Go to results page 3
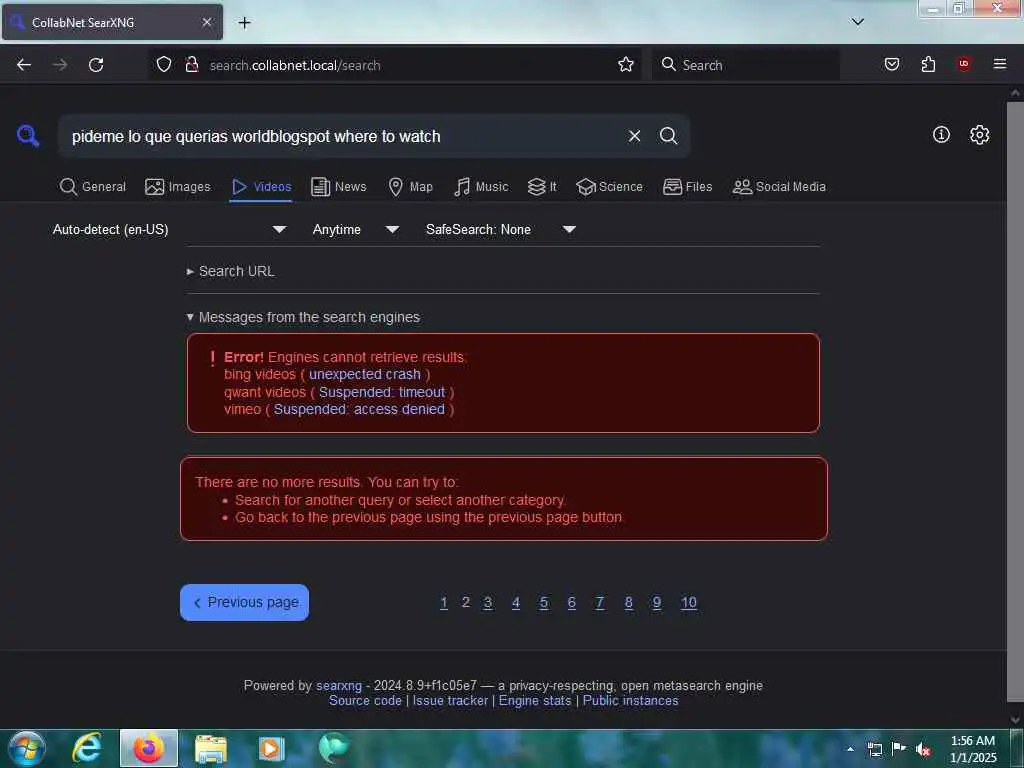Image resolution: width=1024 pixels, height=768 pixels. click(x=487, y=602)
